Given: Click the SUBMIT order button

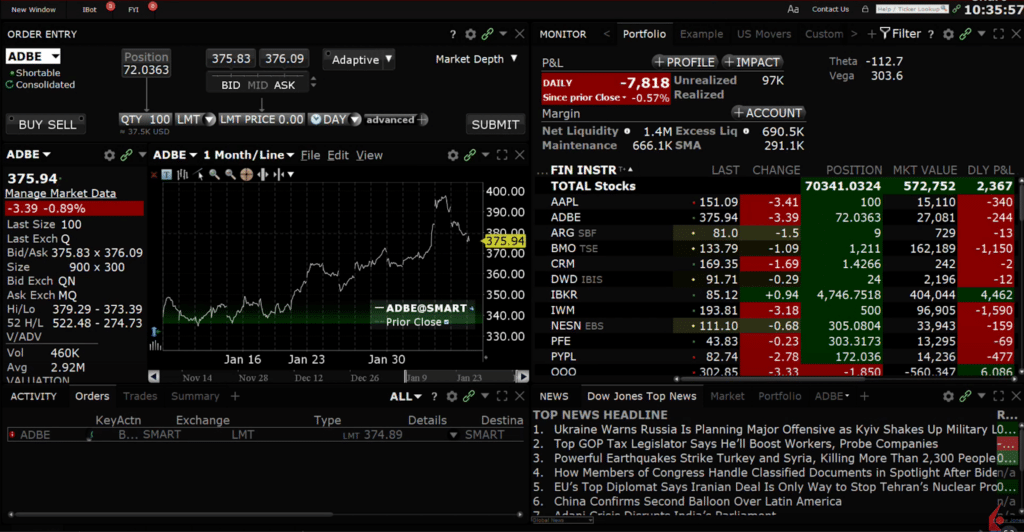Looking at the screenshot, I should [x=495, y=124].
